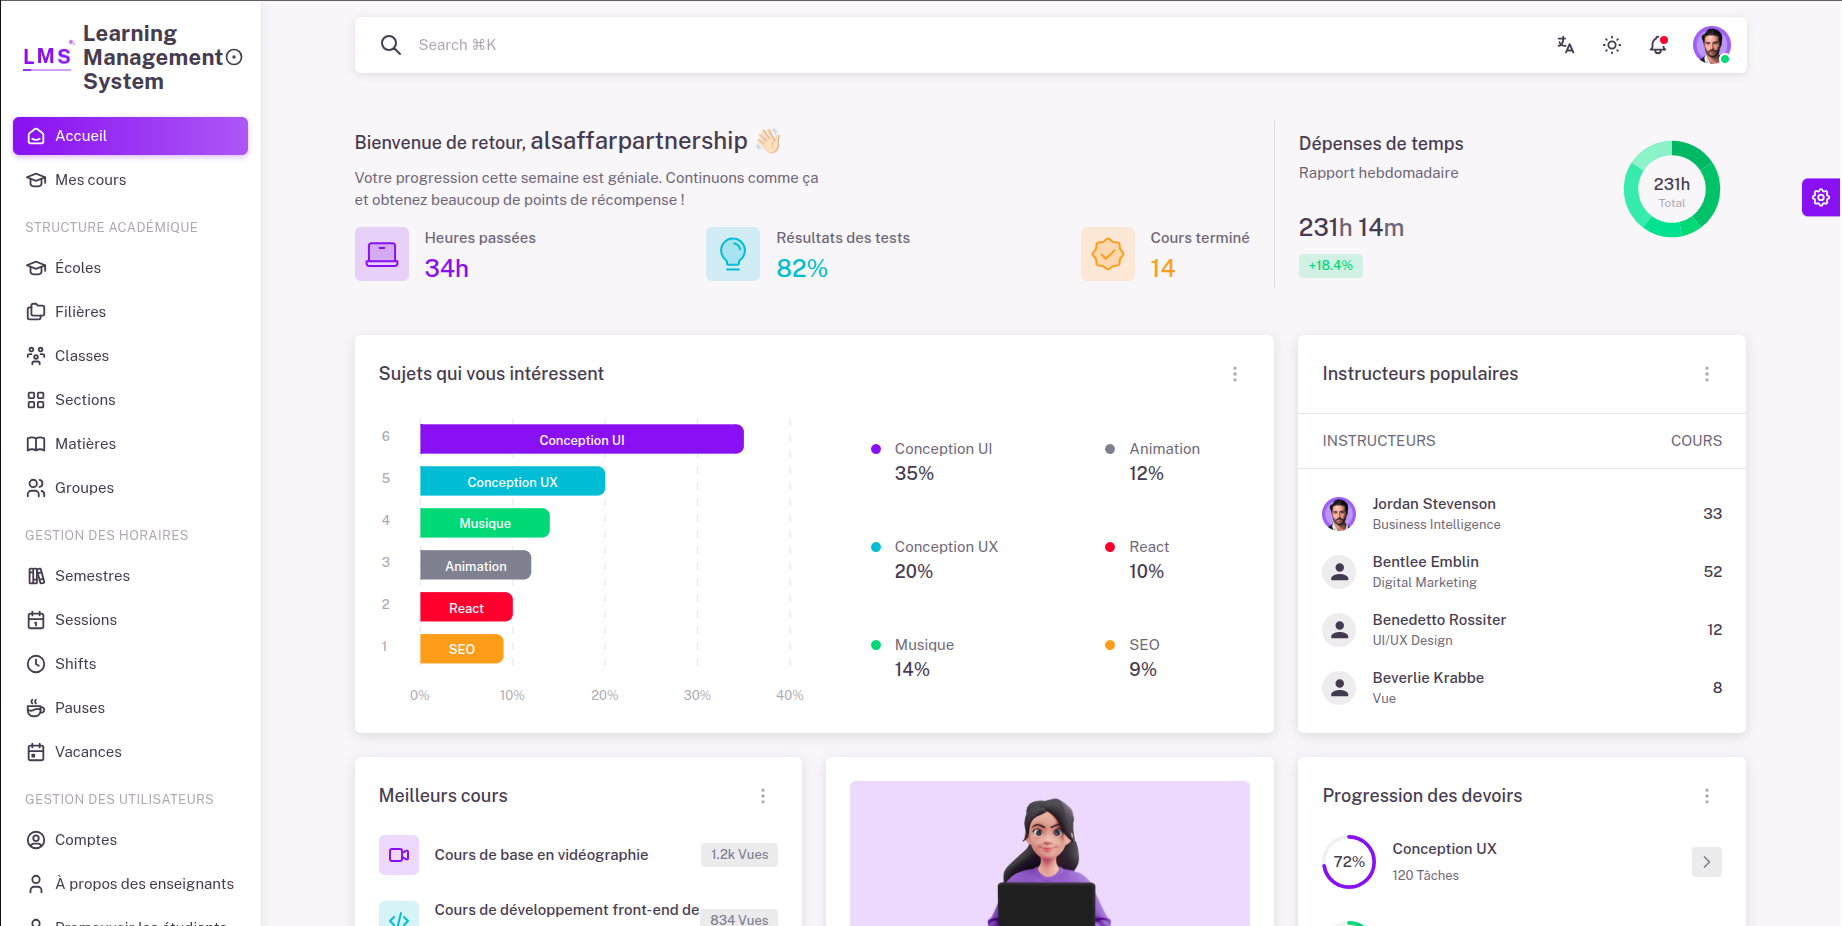
Task: Navigate to Sections
Action: 83,399
